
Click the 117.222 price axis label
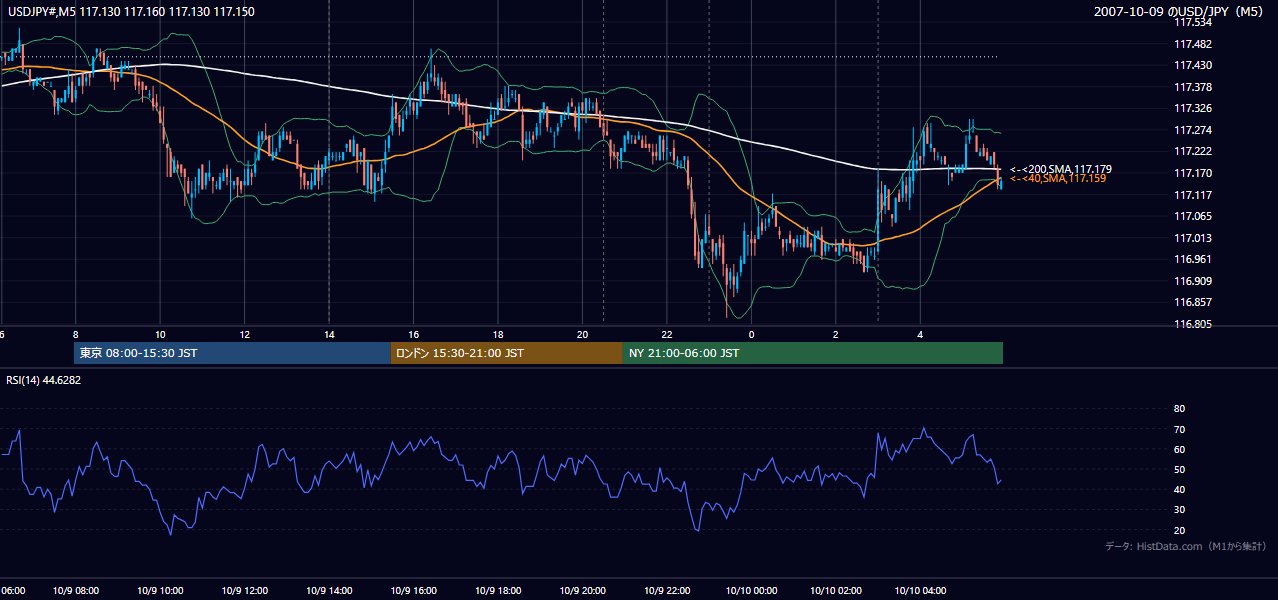click(1192, 151)
